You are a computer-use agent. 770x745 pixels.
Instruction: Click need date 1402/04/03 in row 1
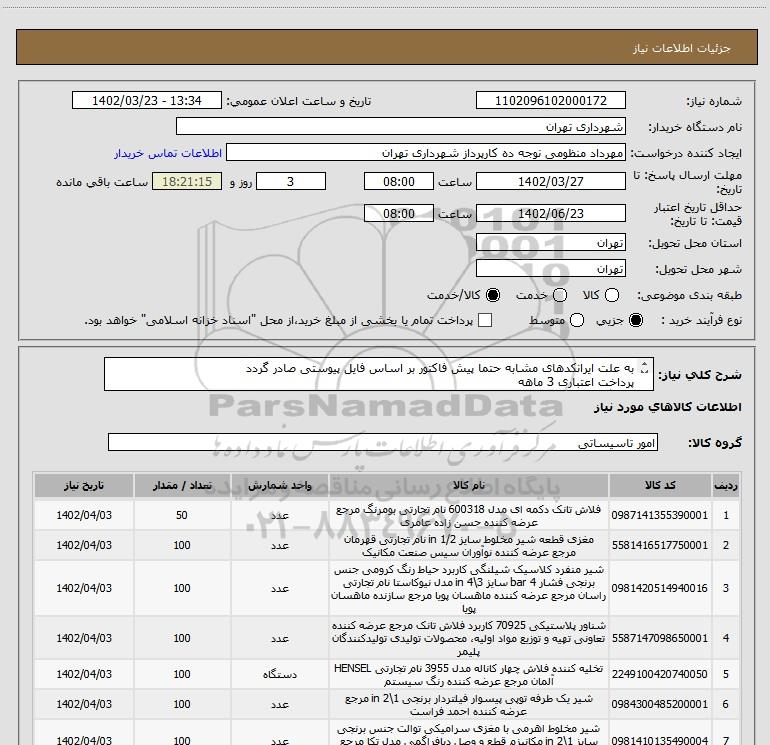pyautogui.click(x=84, y=515)
